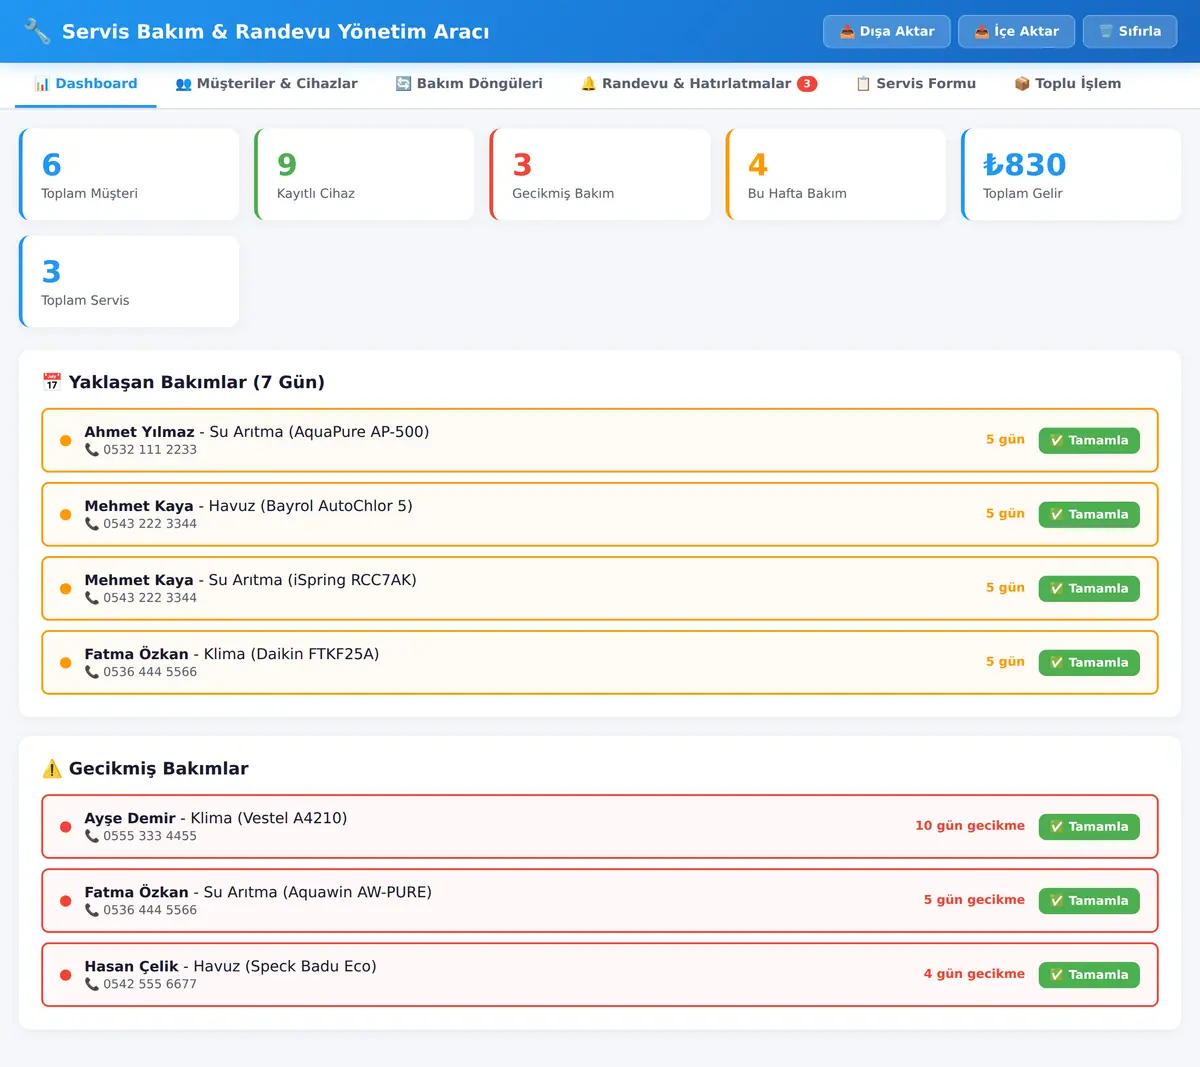This screenshot has height=1067, width=1200.
Task: Open the Servis Formu tab
Action: coord(916,84)
